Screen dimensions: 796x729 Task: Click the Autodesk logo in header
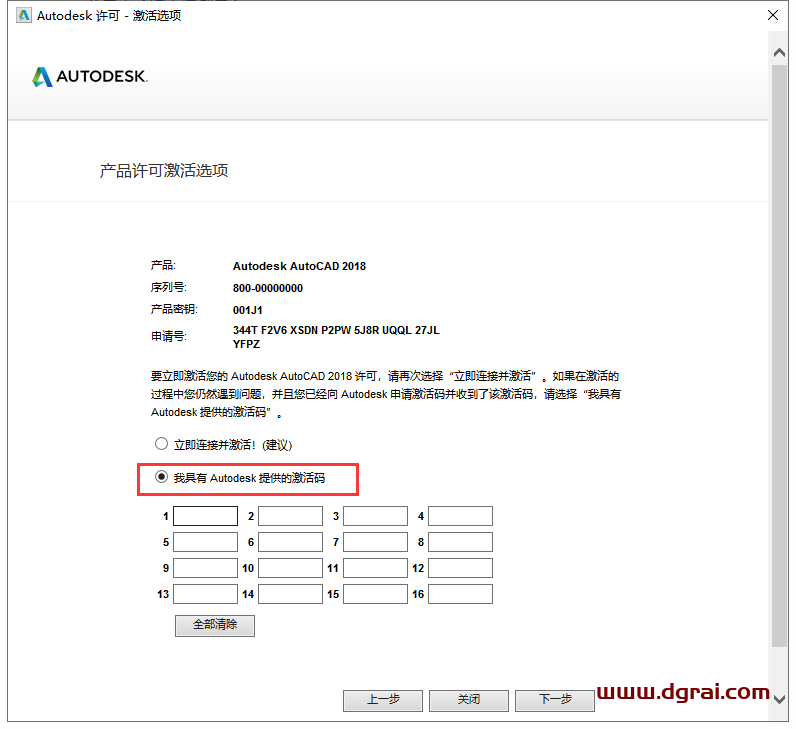coord(90,77)
